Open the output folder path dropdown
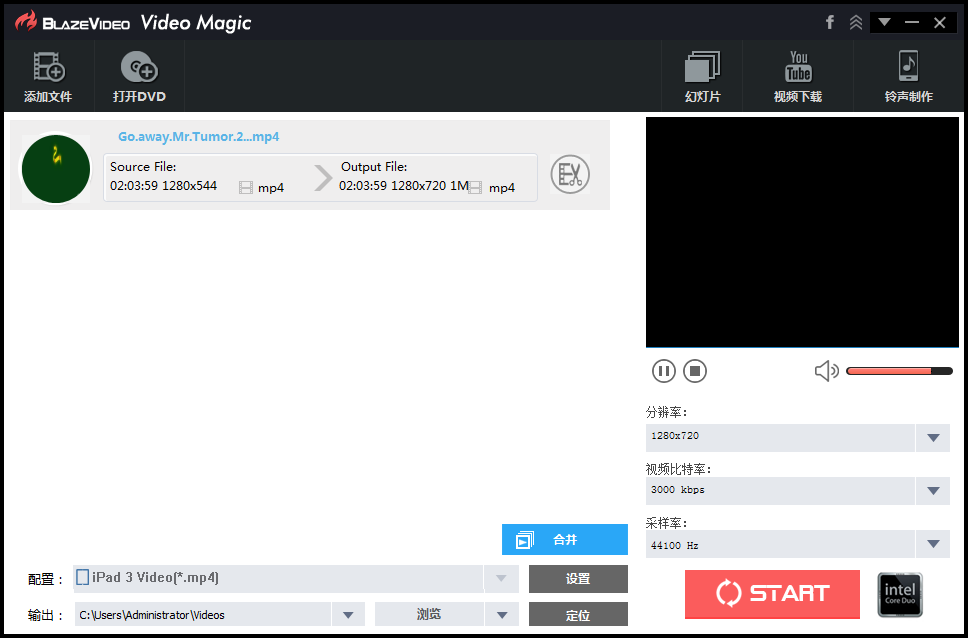The image size is (968, 638). coord(347,614)
